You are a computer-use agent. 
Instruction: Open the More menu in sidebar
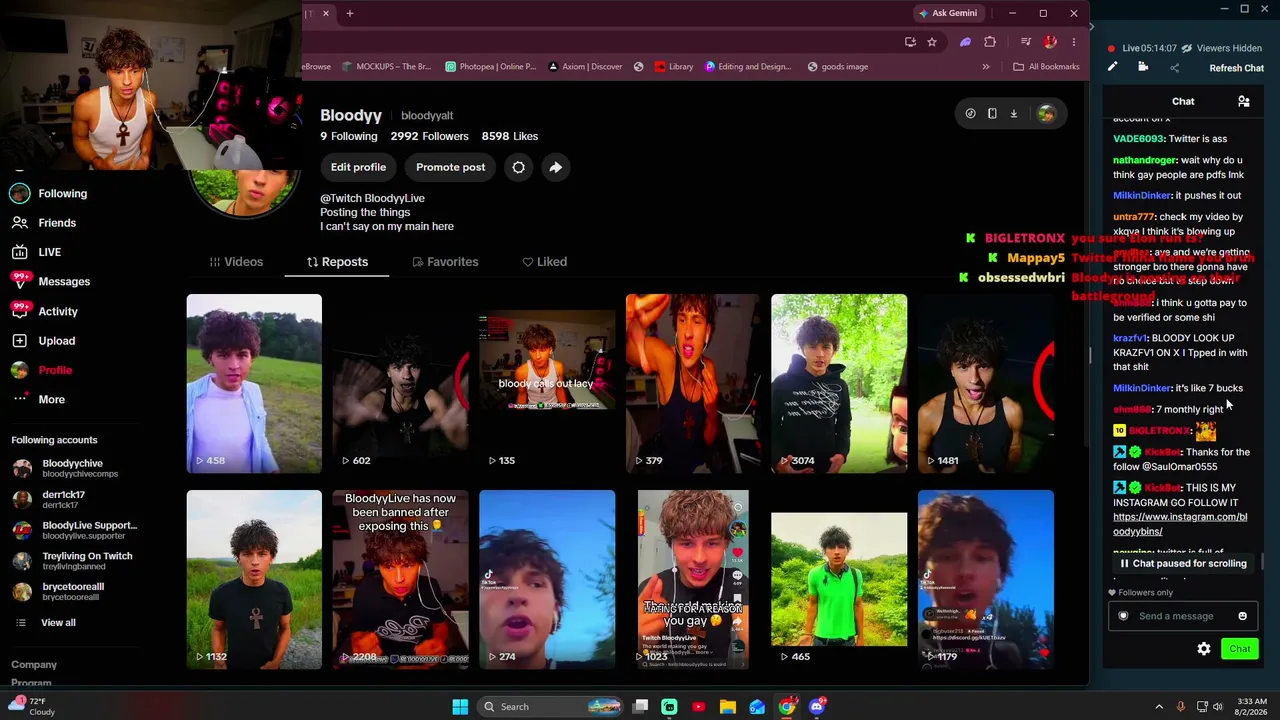tap(39, 399)
